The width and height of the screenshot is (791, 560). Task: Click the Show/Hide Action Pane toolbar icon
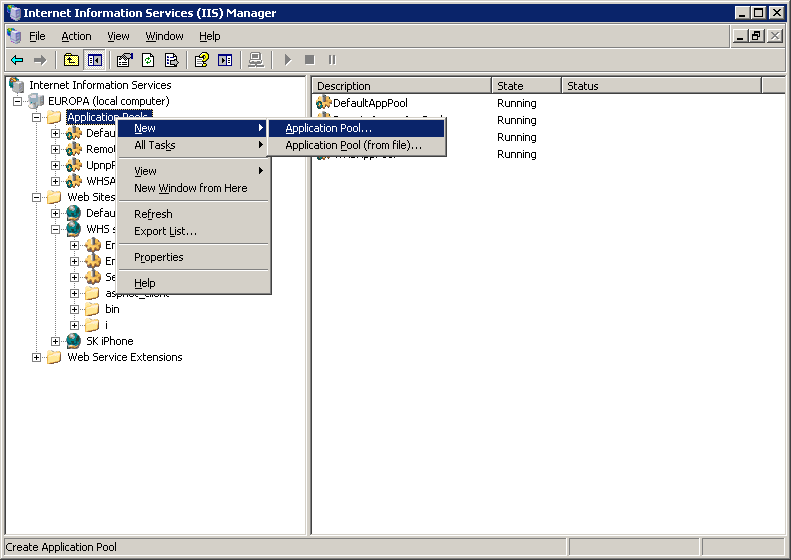pos(225,61)
